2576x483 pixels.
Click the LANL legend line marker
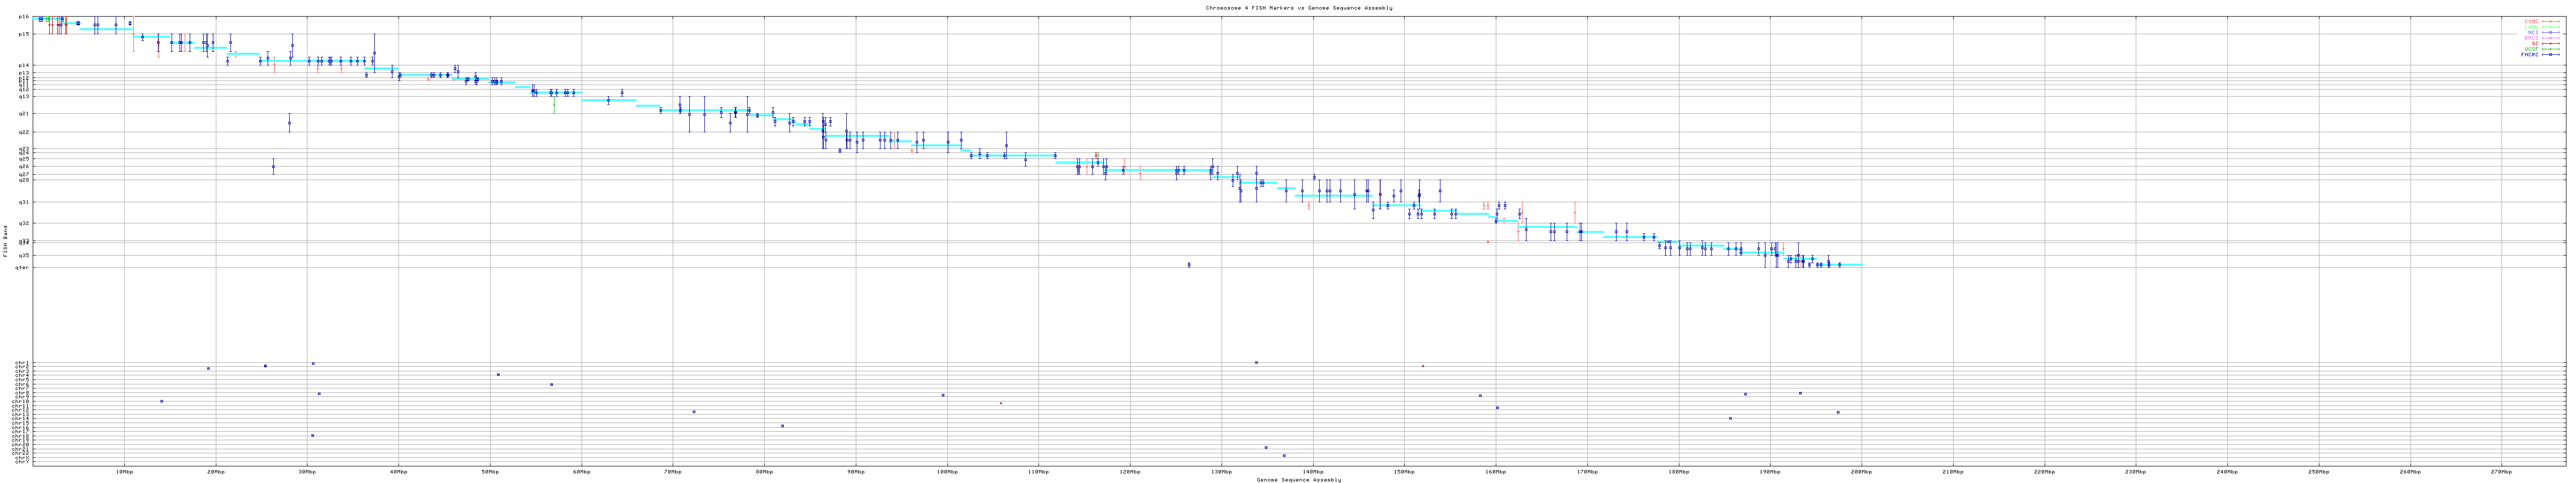(2551, 27)
